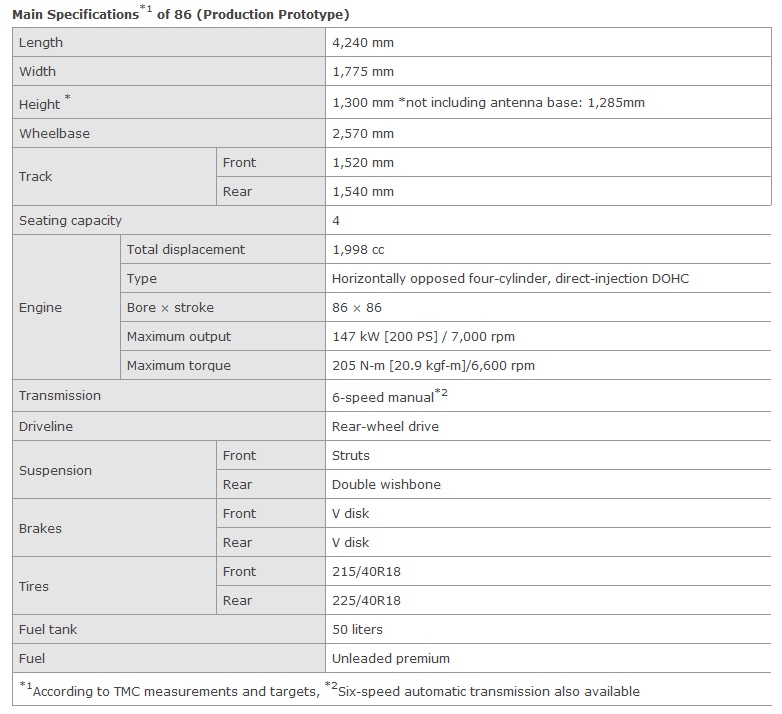
Task: Click the 'Bore × stroke' label cell
Action: pos(170,307)
